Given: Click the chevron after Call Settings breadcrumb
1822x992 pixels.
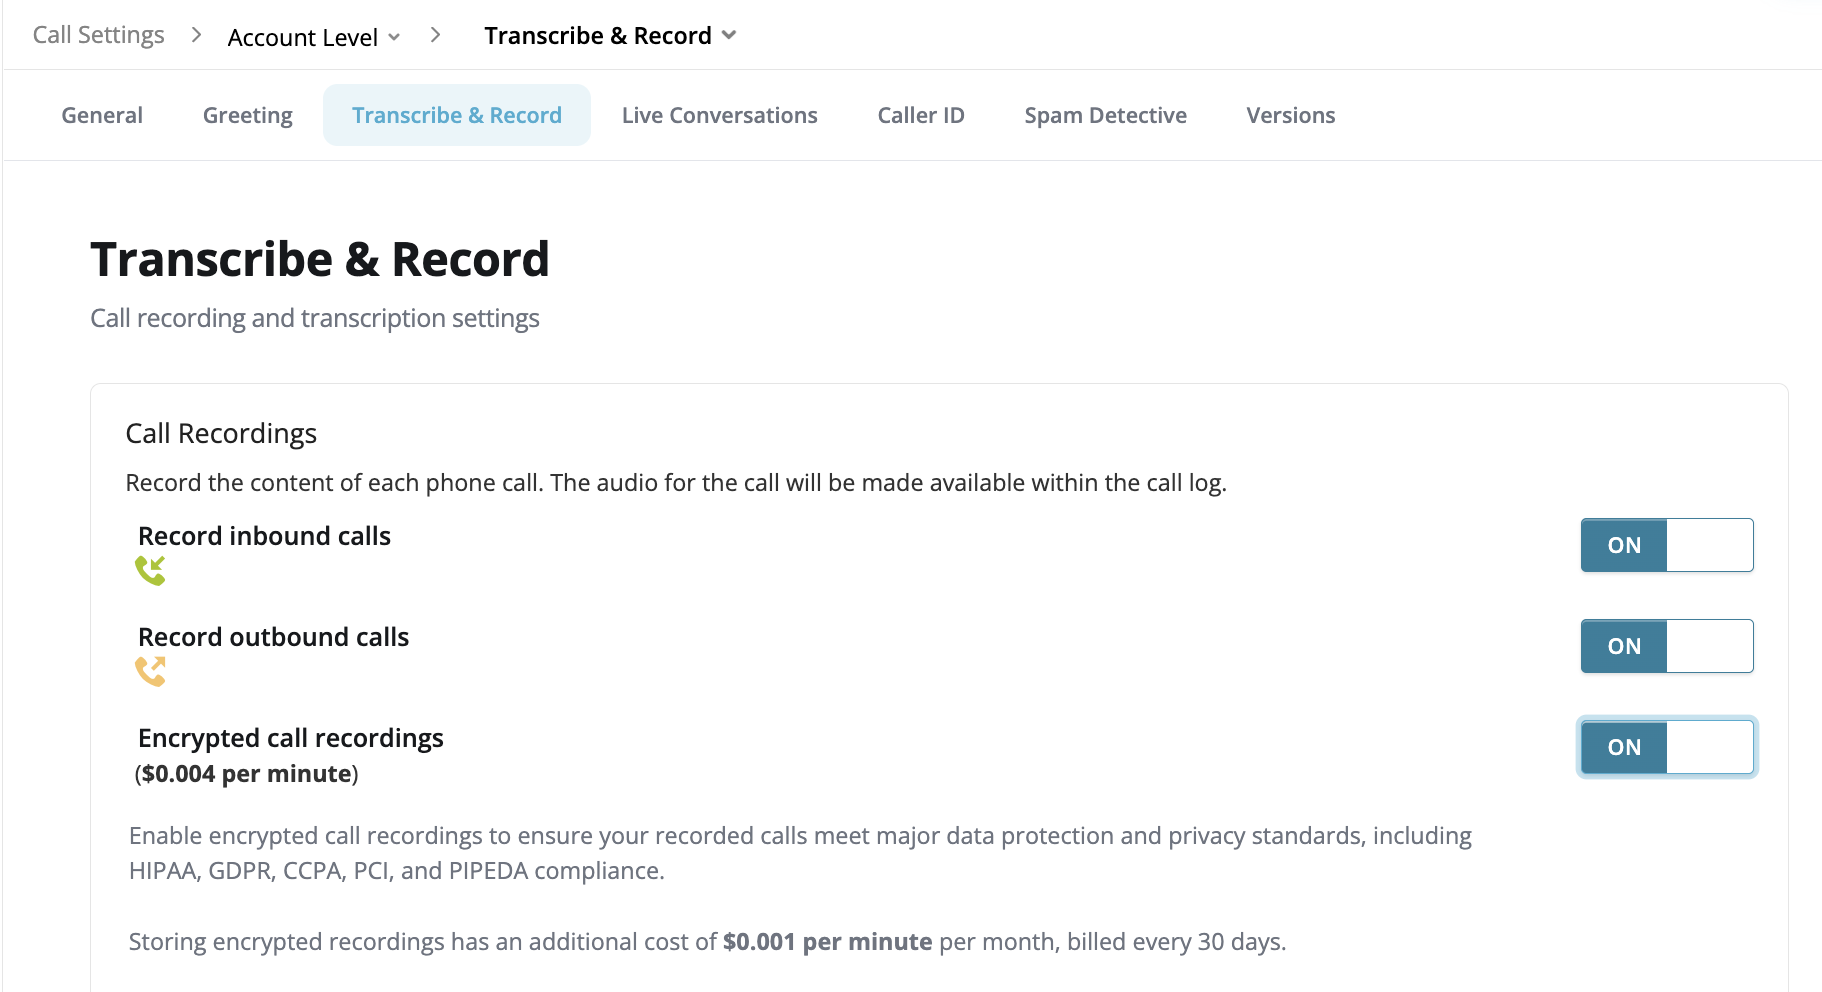Looking at the screenshot, I should [x=196, y=35].
